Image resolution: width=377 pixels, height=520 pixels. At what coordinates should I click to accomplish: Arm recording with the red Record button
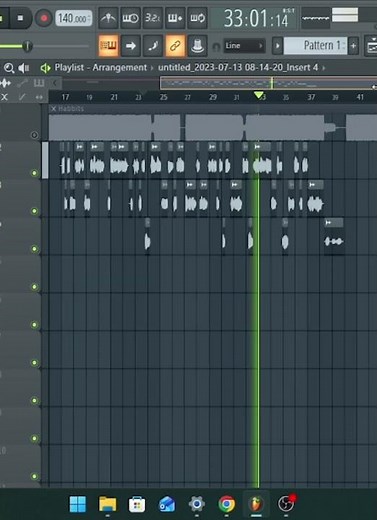pos(44,18)
